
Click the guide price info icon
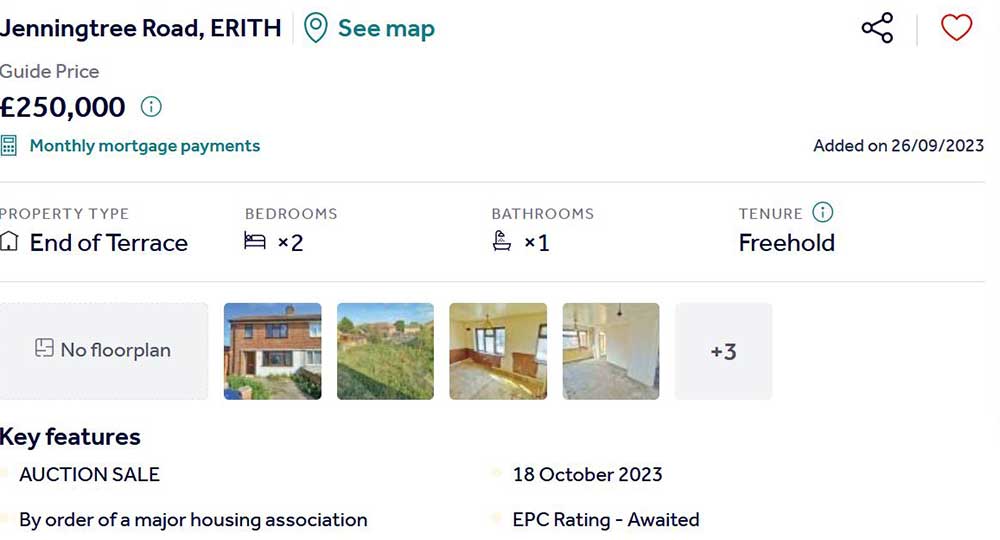(151, 107)
